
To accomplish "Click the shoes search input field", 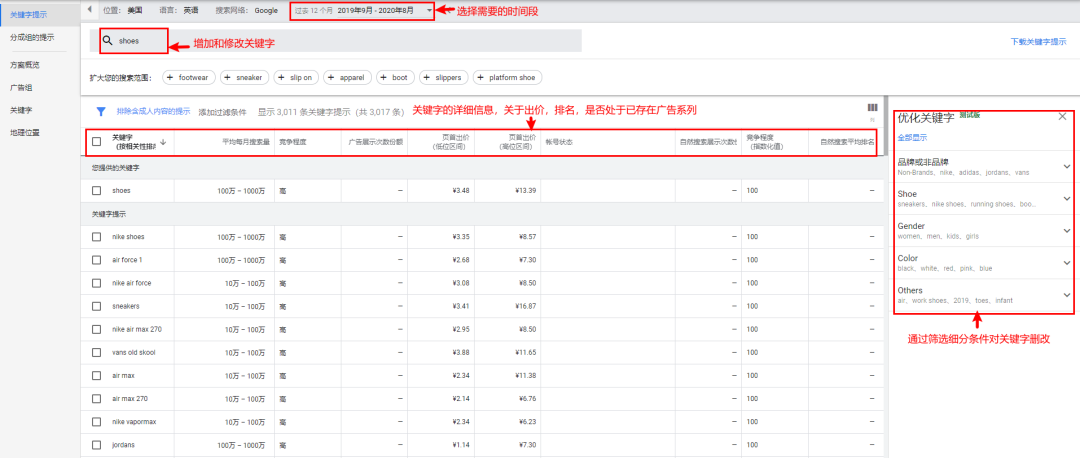I will (335, 41).
